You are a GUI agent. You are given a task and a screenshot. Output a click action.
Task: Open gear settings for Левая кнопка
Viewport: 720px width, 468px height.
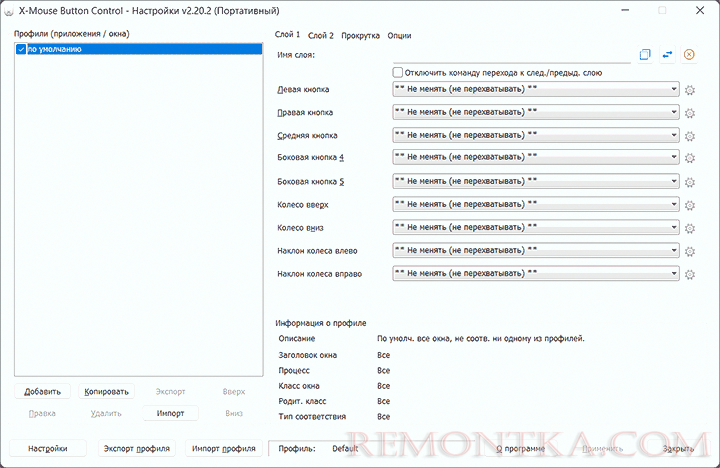[x=690, y=90]
